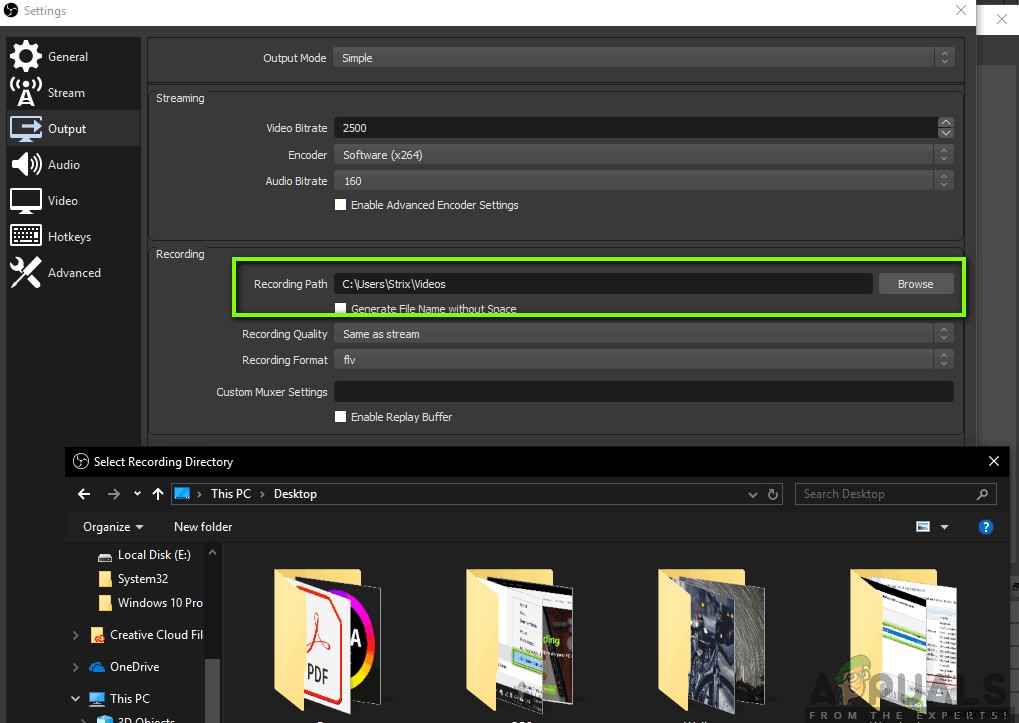Screen dimensions: 1019x723
Task: Switch to Advanced settings tab
Action: coord(74,273)
